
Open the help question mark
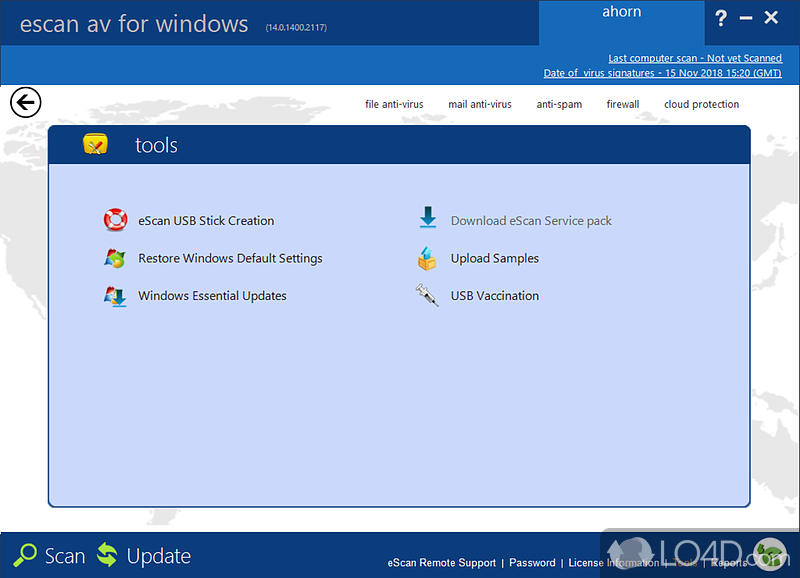[721, 18]
